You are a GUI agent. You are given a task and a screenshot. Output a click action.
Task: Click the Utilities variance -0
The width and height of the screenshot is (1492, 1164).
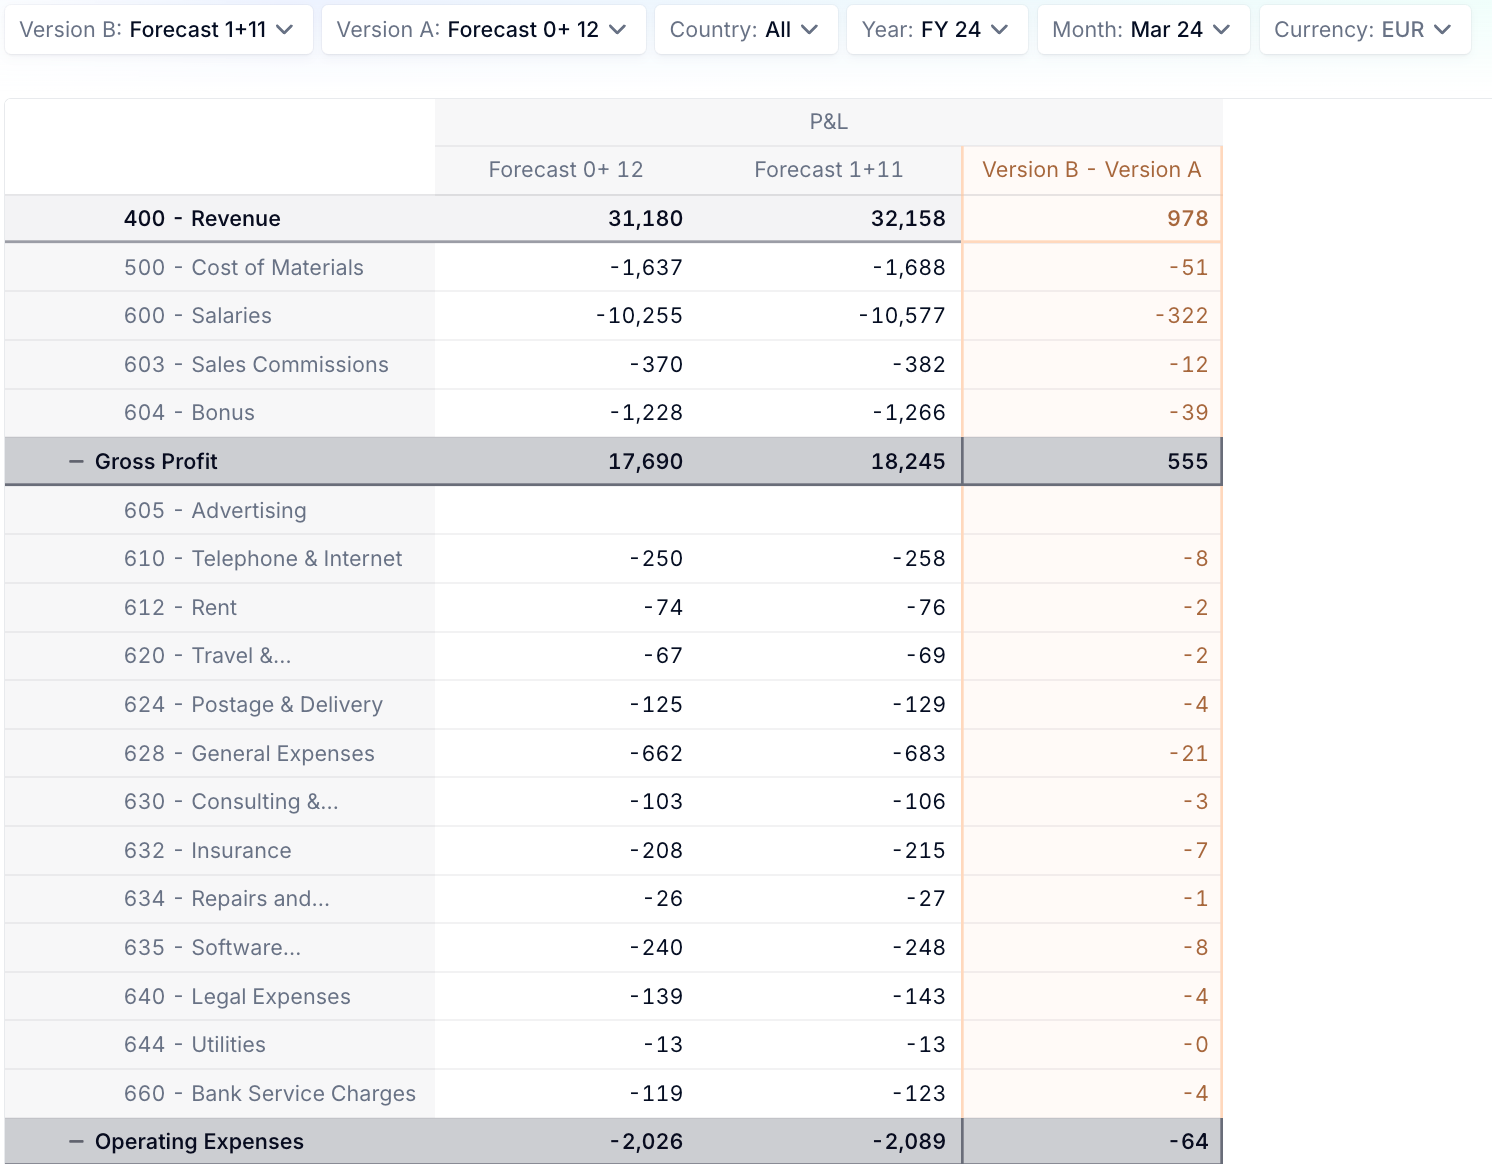click(x=1196, y=1045)
